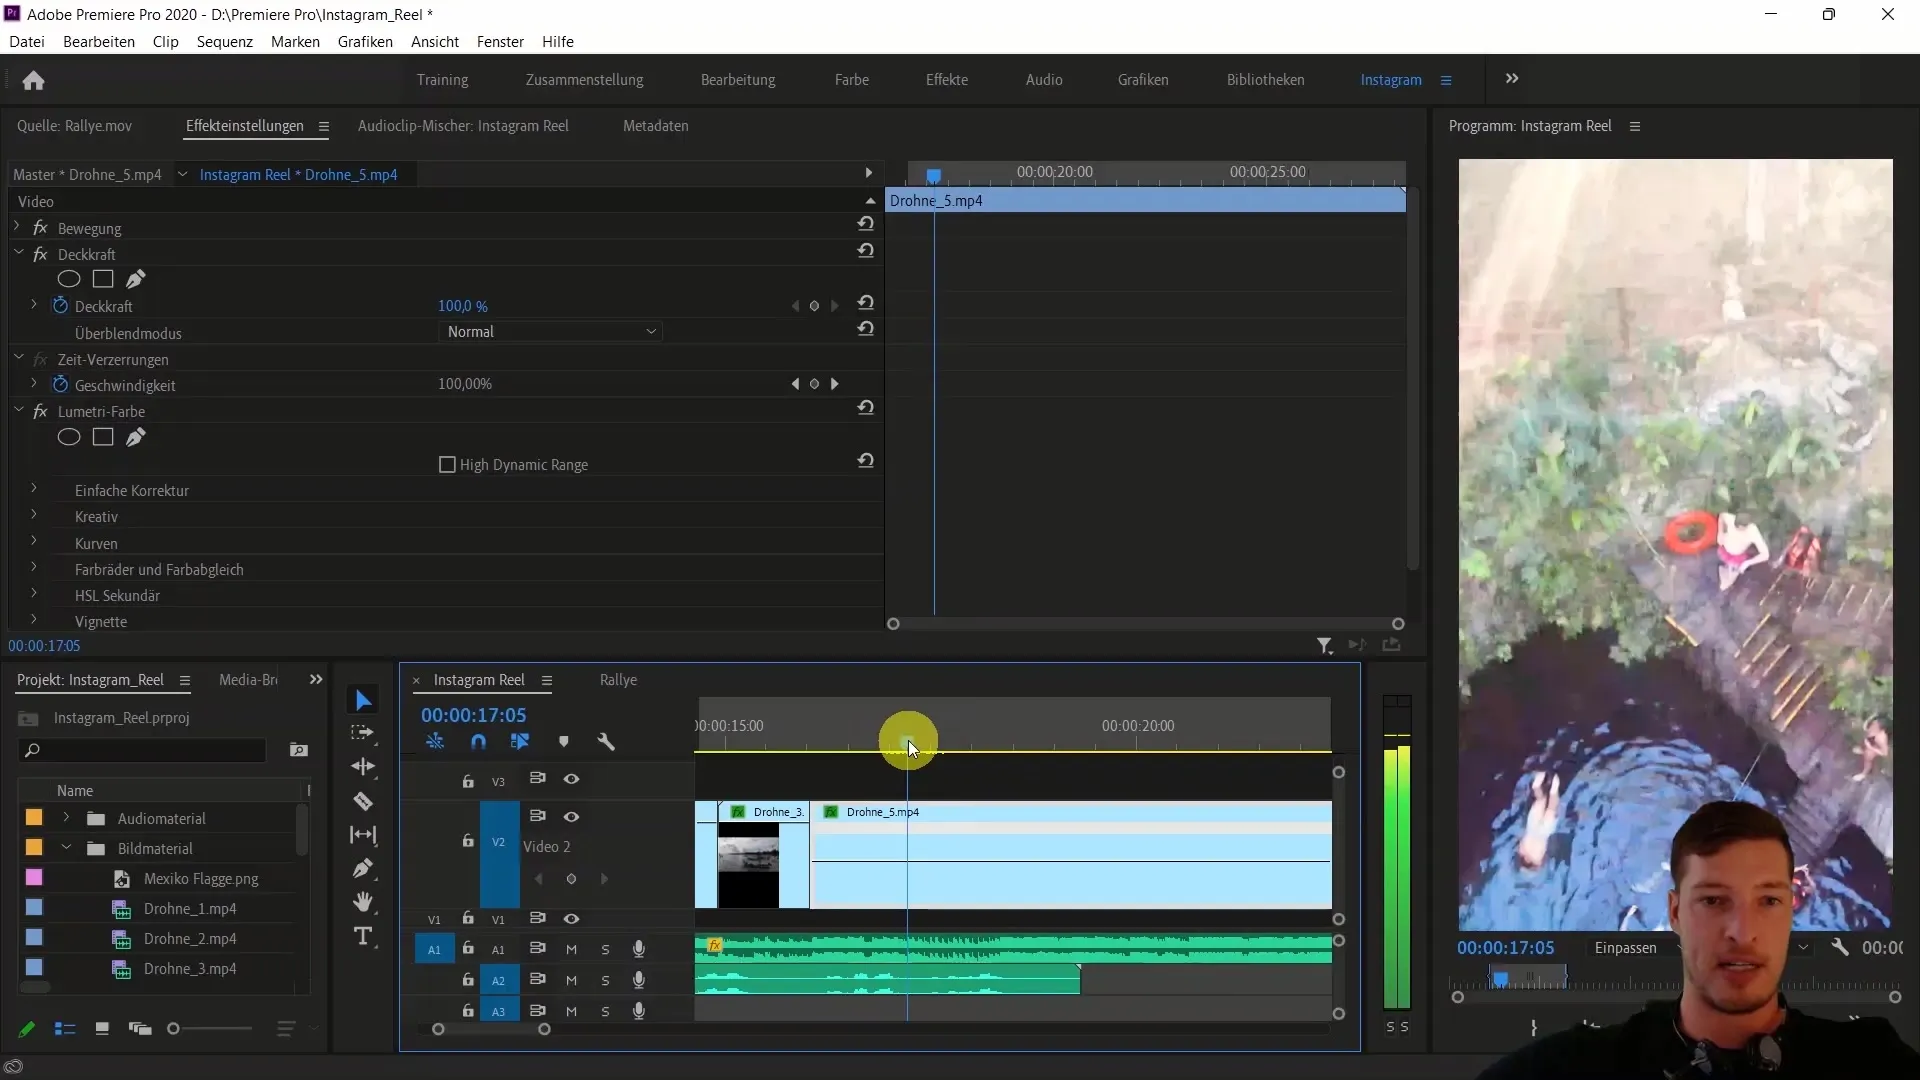Open Metadaten panel tab
Image resolution: width=1920 pixels, height=1080 pixels.
tap(655, 126)
